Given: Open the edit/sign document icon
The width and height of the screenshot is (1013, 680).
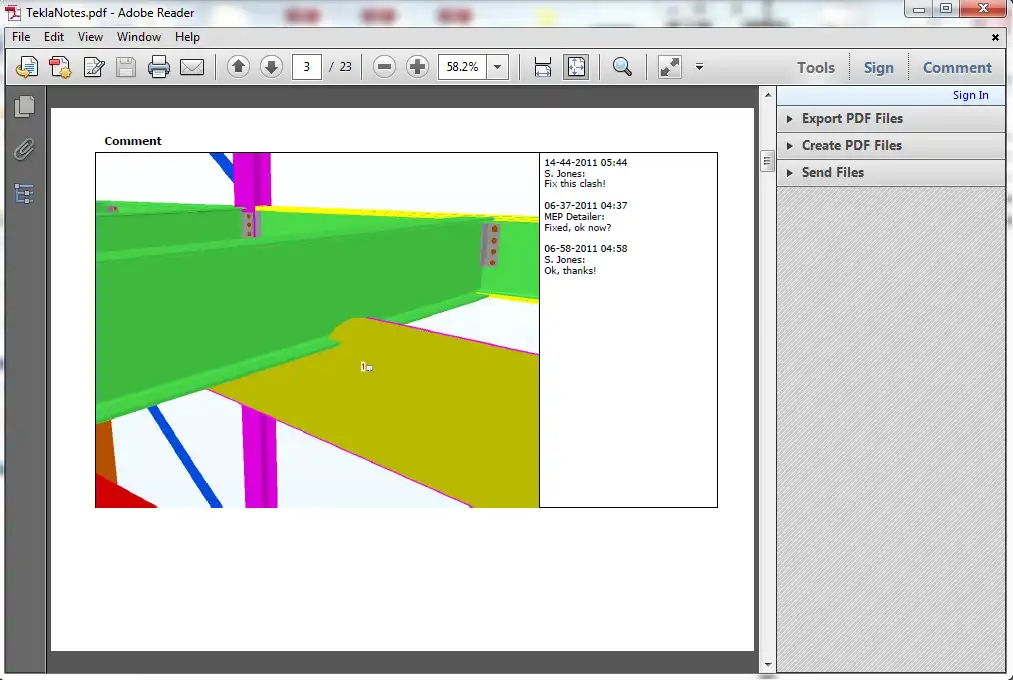Looking at the screenshot, I should [94, 67].
